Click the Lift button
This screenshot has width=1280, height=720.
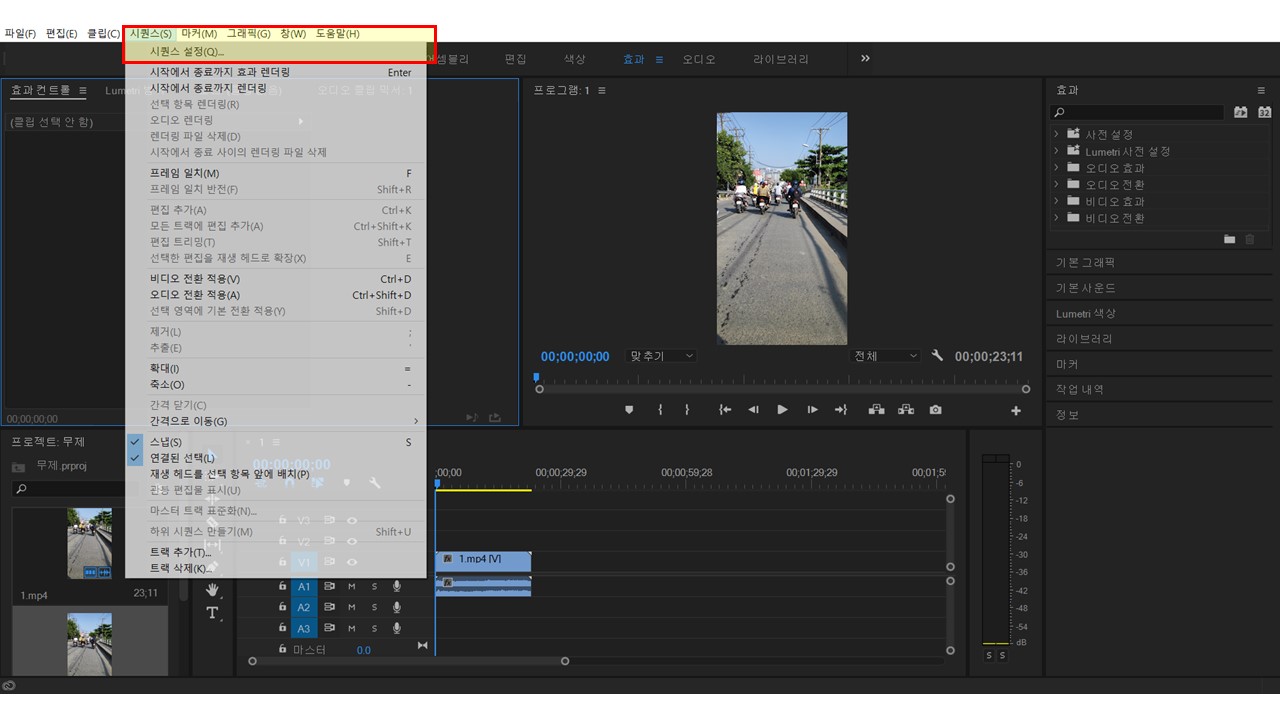[876, 409]
